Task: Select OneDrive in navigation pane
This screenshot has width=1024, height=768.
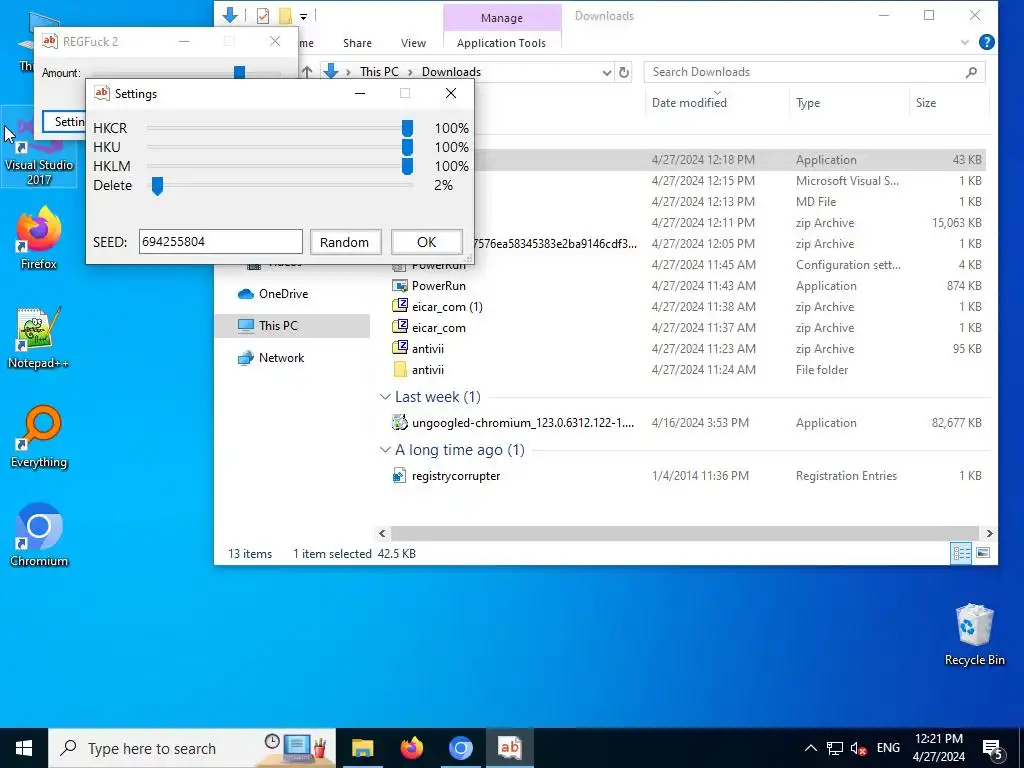Action: [x=282, y=294]
